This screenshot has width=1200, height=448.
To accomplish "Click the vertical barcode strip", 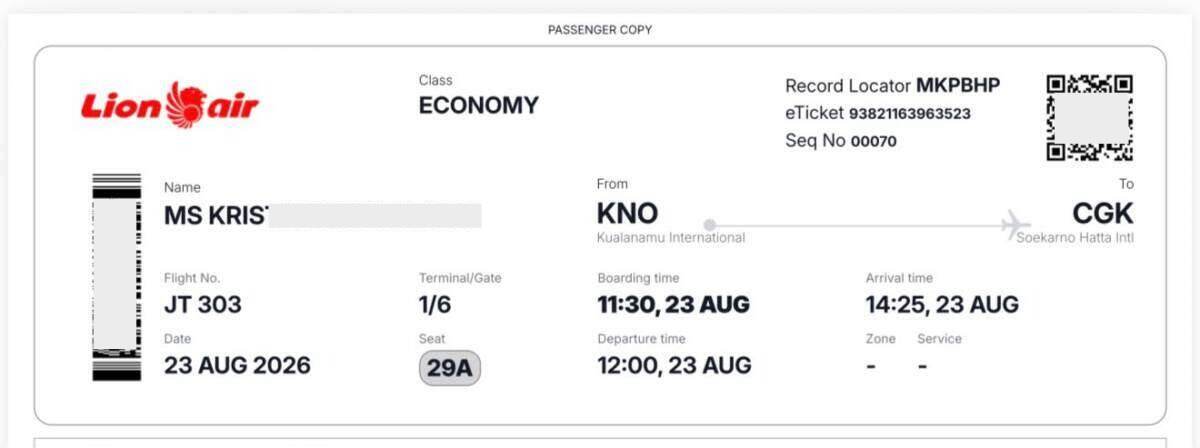I will tap(116, 277).
